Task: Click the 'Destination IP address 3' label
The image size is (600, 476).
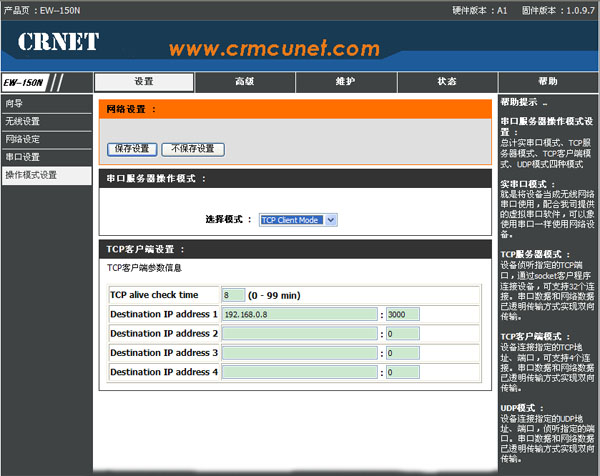Action: tap(164, 353)
